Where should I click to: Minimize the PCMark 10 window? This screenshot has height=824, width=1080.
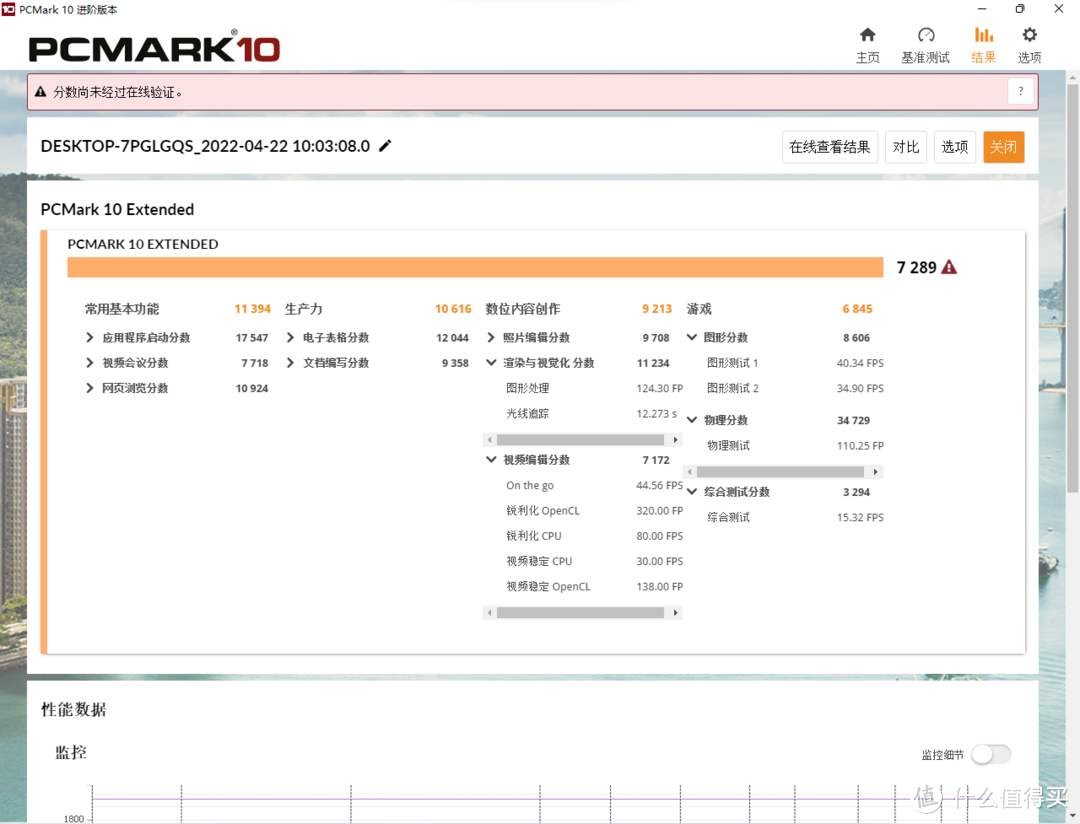pyautogui.click(x=982, y=9)
